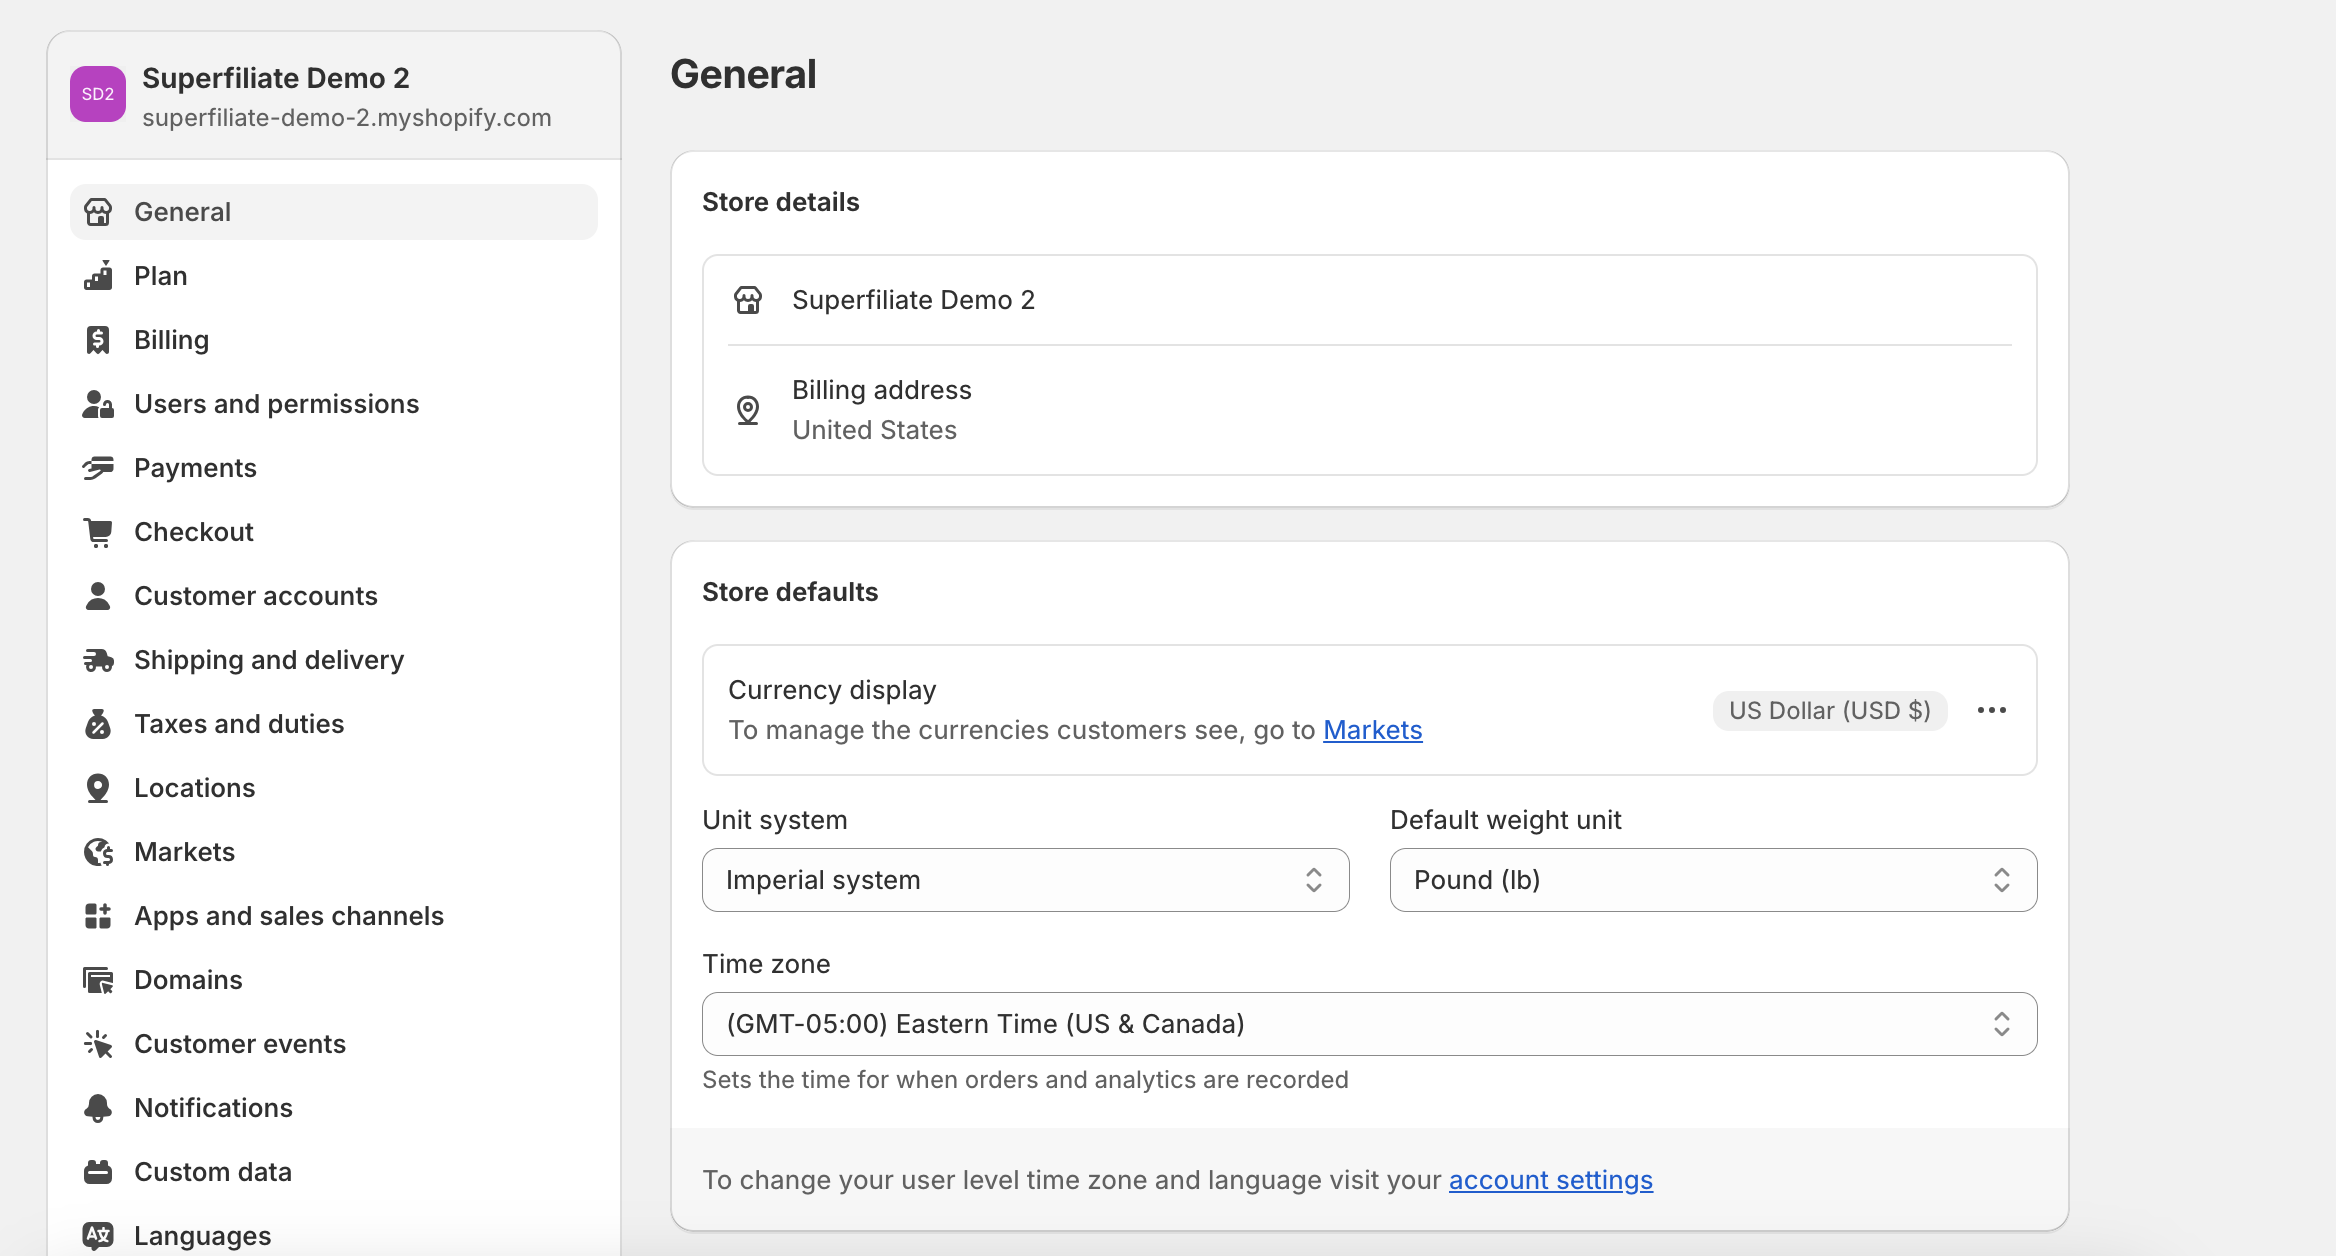Viewport: 2336px width, 1256px height.
Task: Click the Markets globe icon
Action: [98, 852]
